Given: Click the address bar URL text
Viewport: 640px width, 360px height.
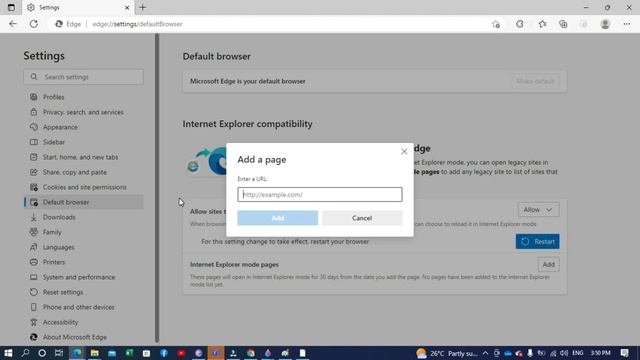Looking at the screenshot, I should (137, 24).
